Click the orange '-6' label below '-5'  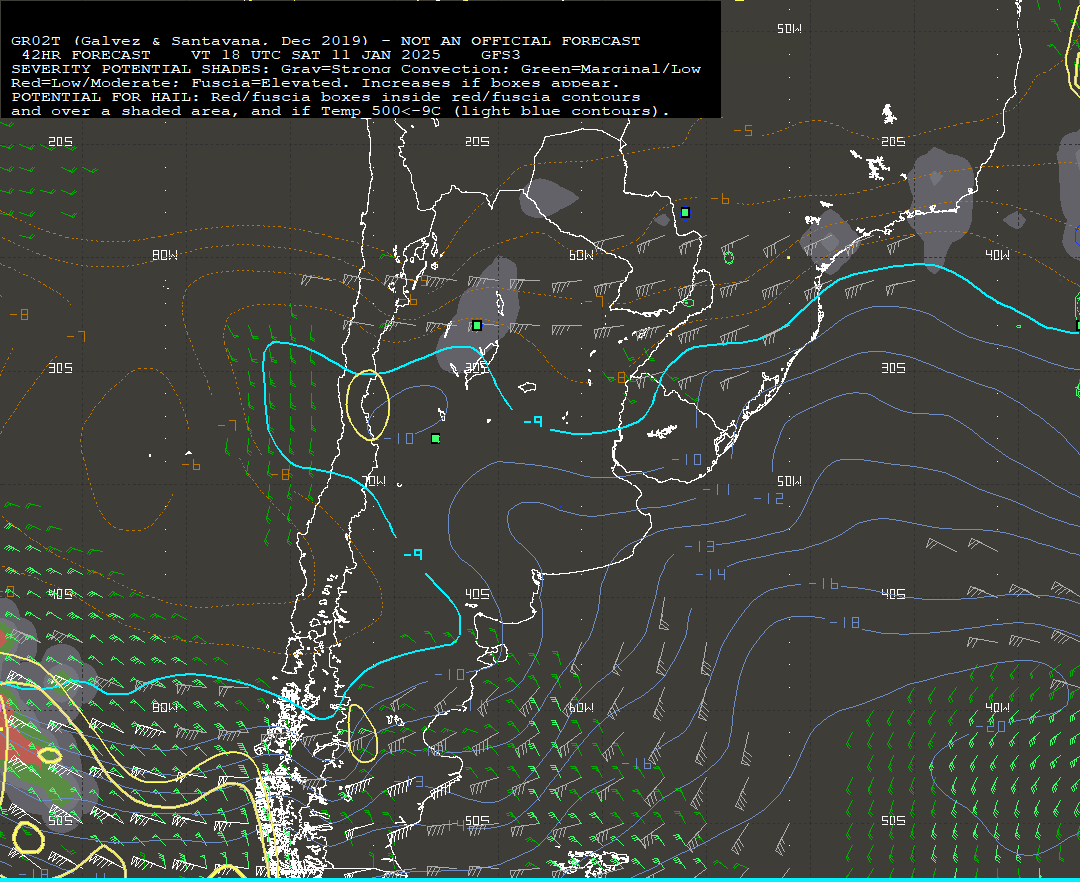tap(720, 200)
